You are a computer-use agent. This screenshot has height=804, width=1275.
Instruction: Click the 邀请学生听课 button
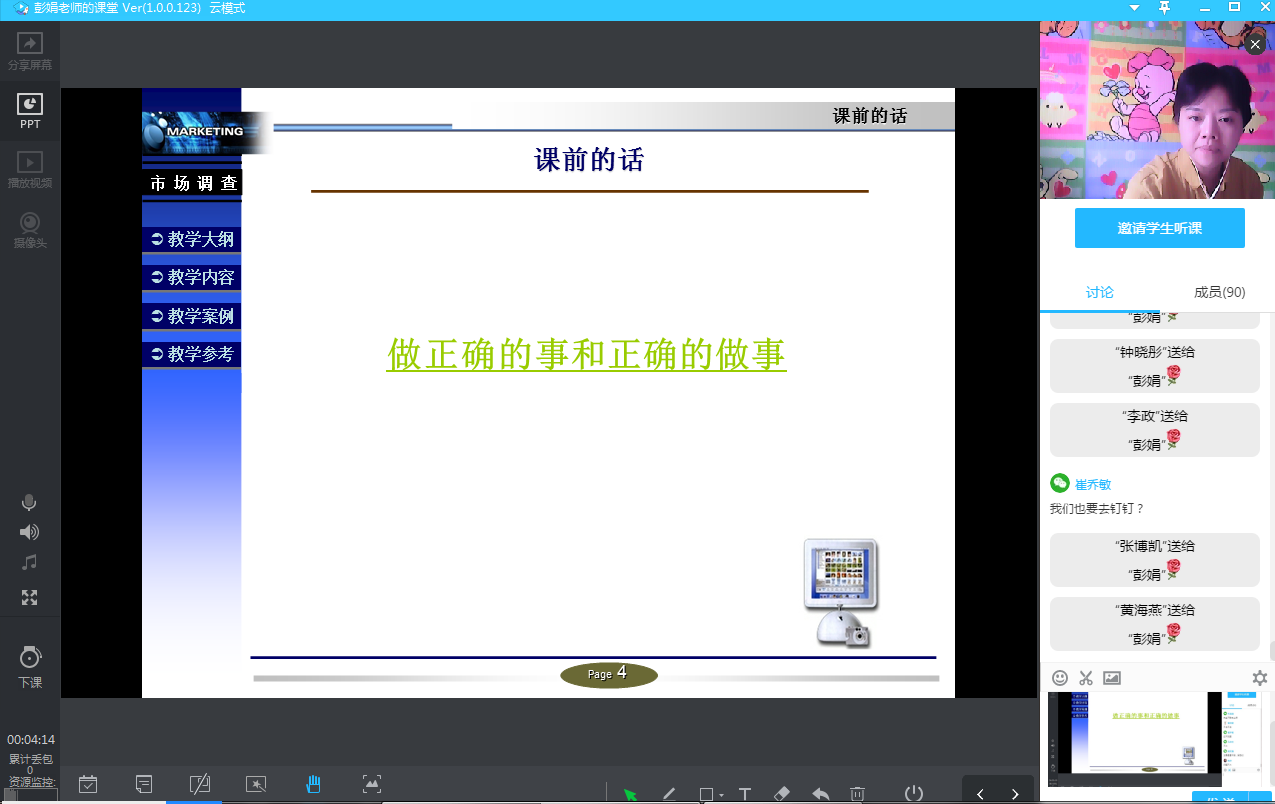coord(1159,228)
